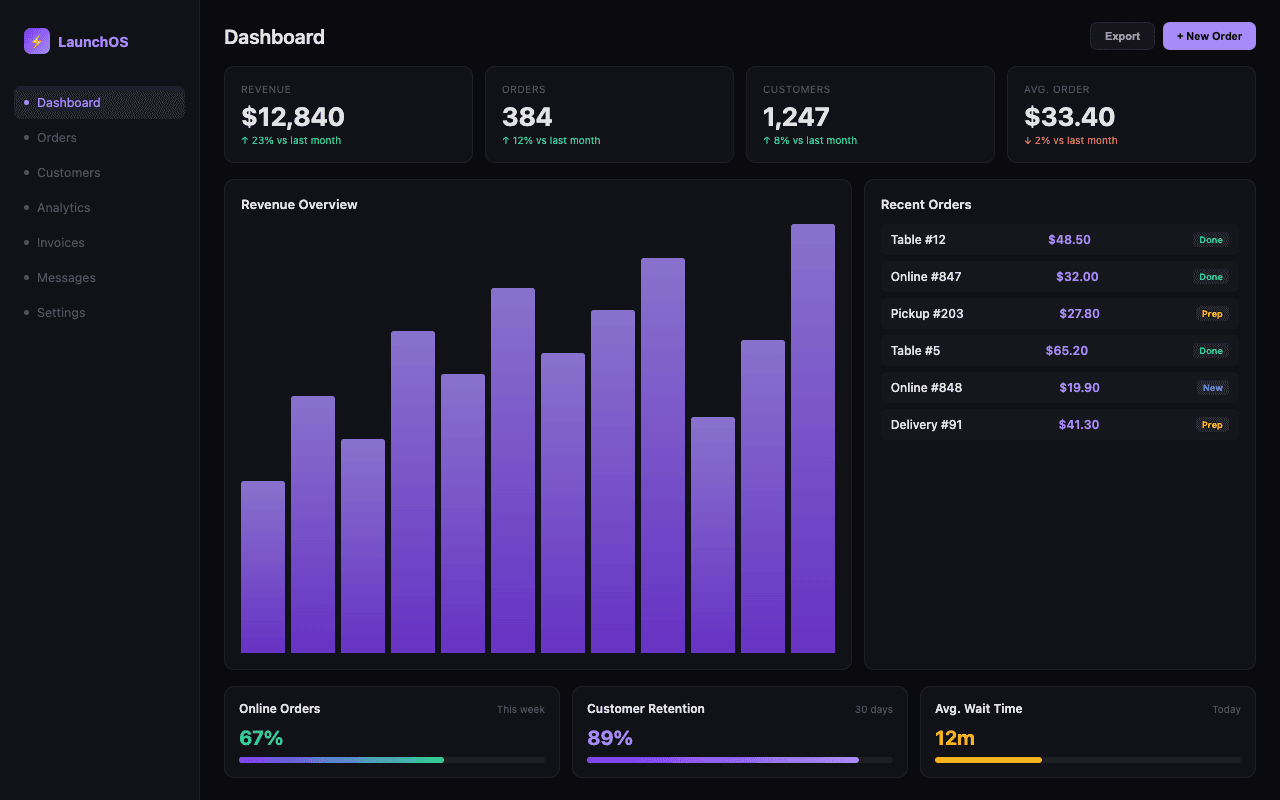Click the LaunchOS lightning bolt logo
Viewport: 1280px width, 800px height.
tap(36, 41)
